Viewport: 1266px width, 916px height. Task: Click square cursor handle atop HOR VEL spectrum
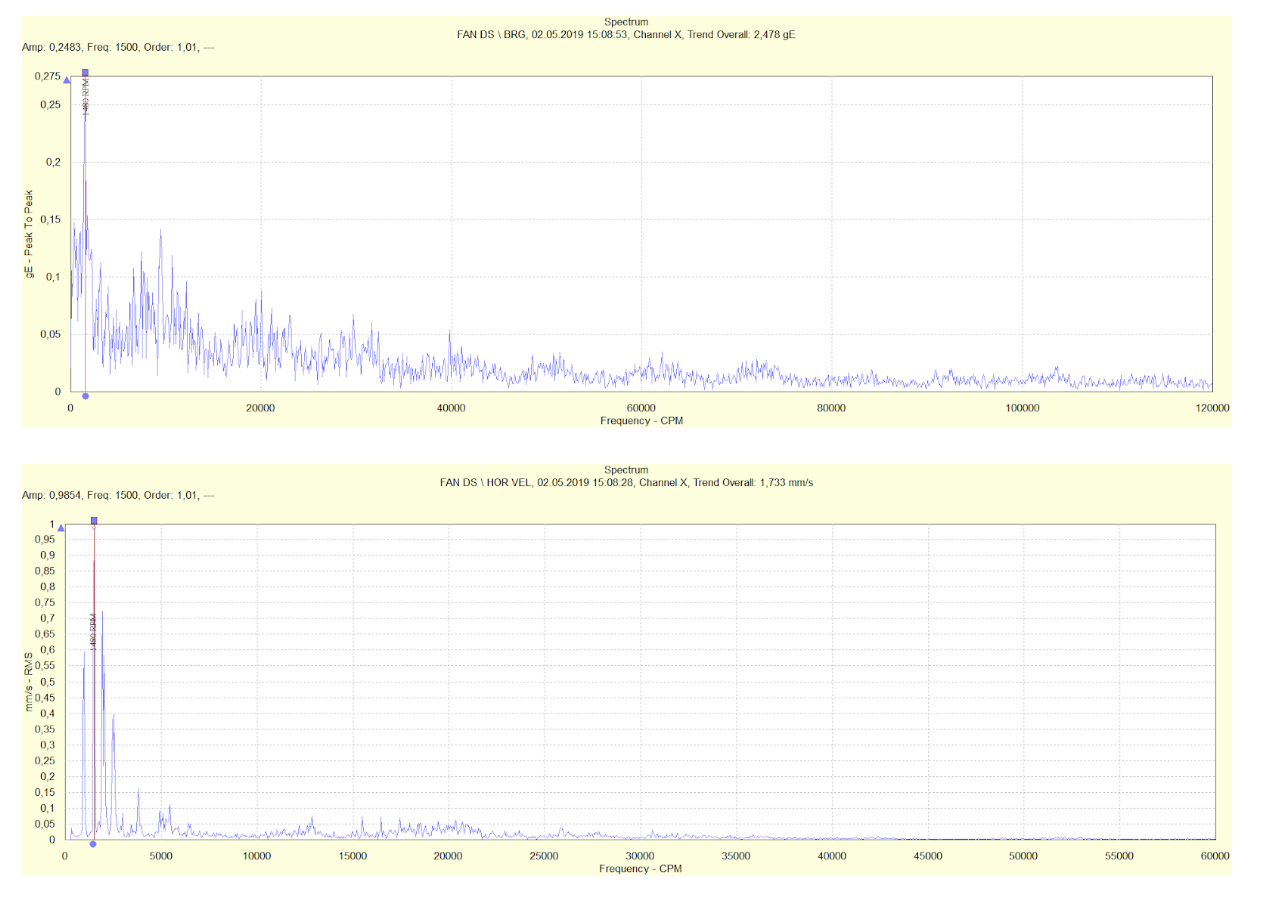(94, 521)
